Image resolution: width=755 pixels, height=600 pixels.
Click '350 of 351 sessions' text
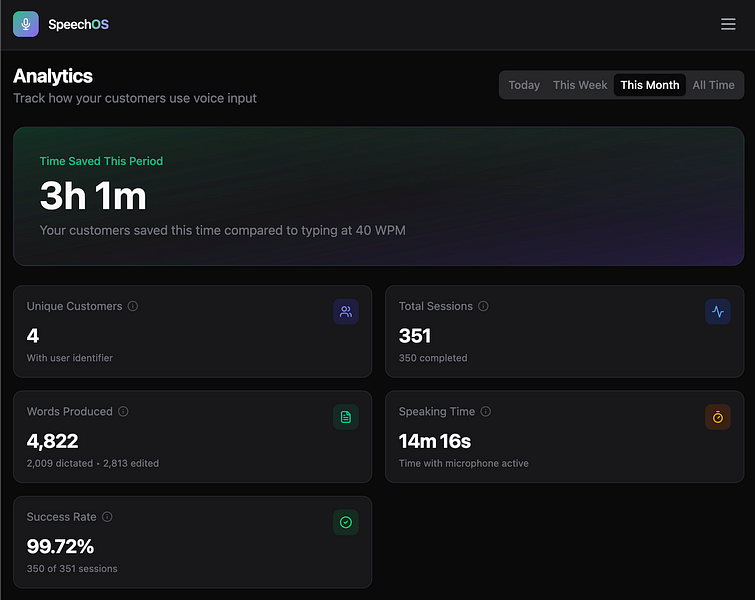click(x=72, y=569)
